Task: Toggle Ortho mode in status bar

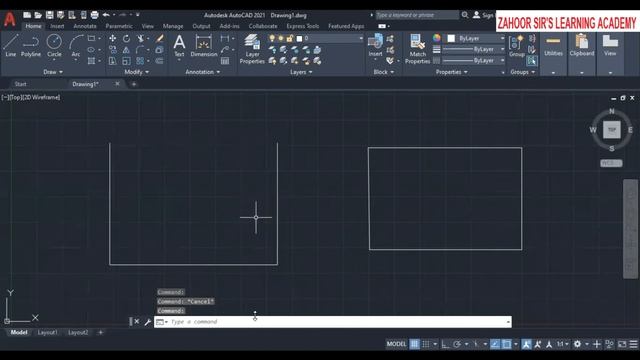Action: click(445, 344)
